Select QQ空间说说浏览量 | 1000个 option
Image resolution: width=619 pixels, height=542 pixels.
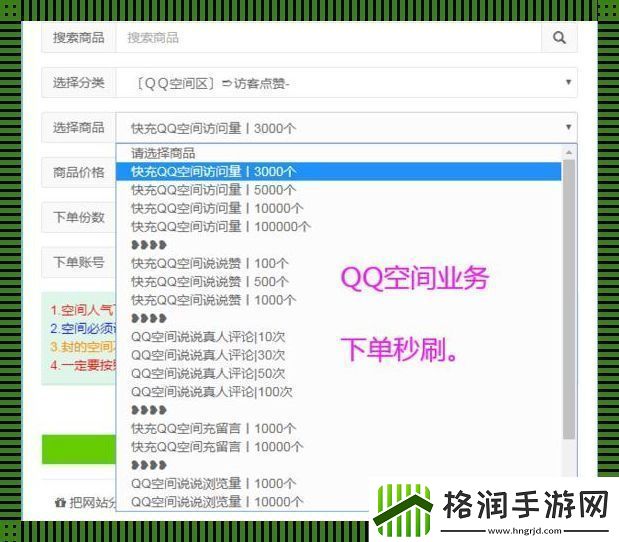tap(338, 484)
